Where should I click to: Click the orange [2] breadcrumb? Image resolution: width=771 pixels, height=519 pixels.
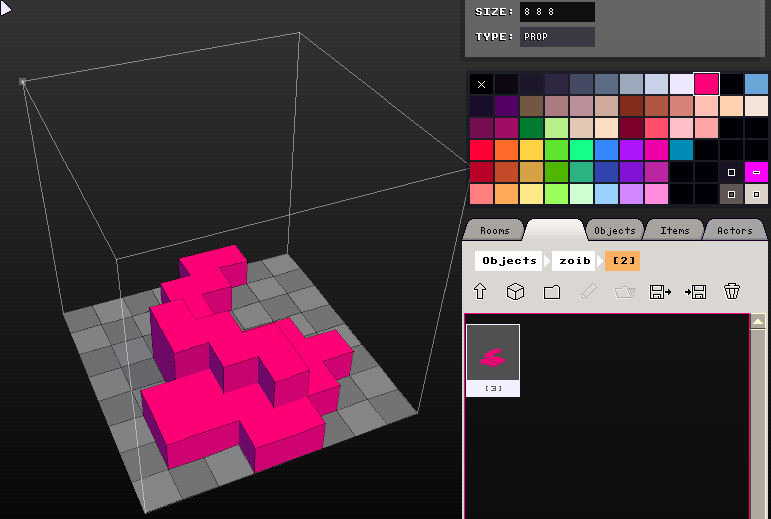(623, 260)
